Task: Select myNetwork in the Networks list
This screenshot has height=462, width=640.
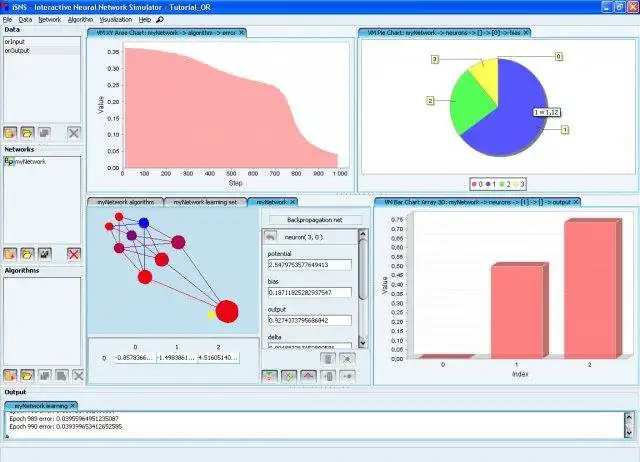Action: click(31, 162)
